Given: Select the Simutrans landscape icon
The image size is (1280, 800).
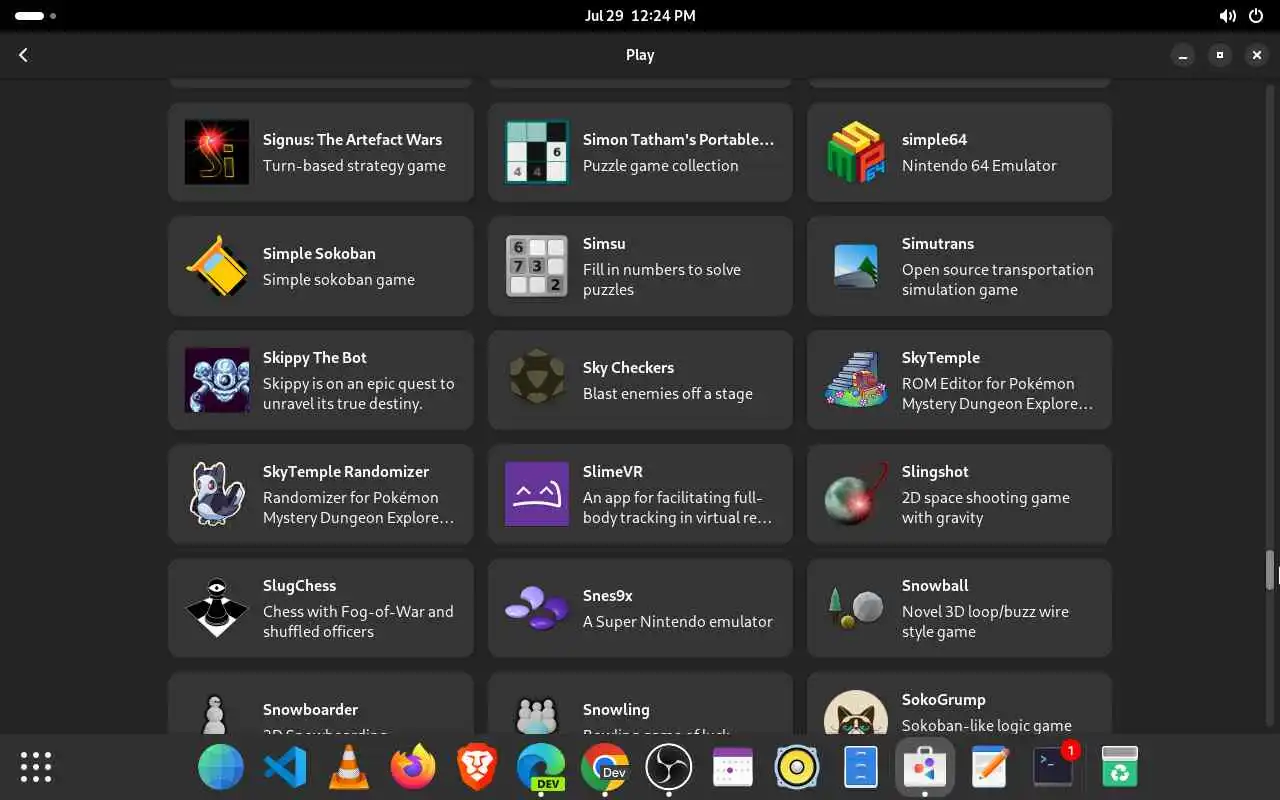Looking at the screenshot, I should point(856,266).
